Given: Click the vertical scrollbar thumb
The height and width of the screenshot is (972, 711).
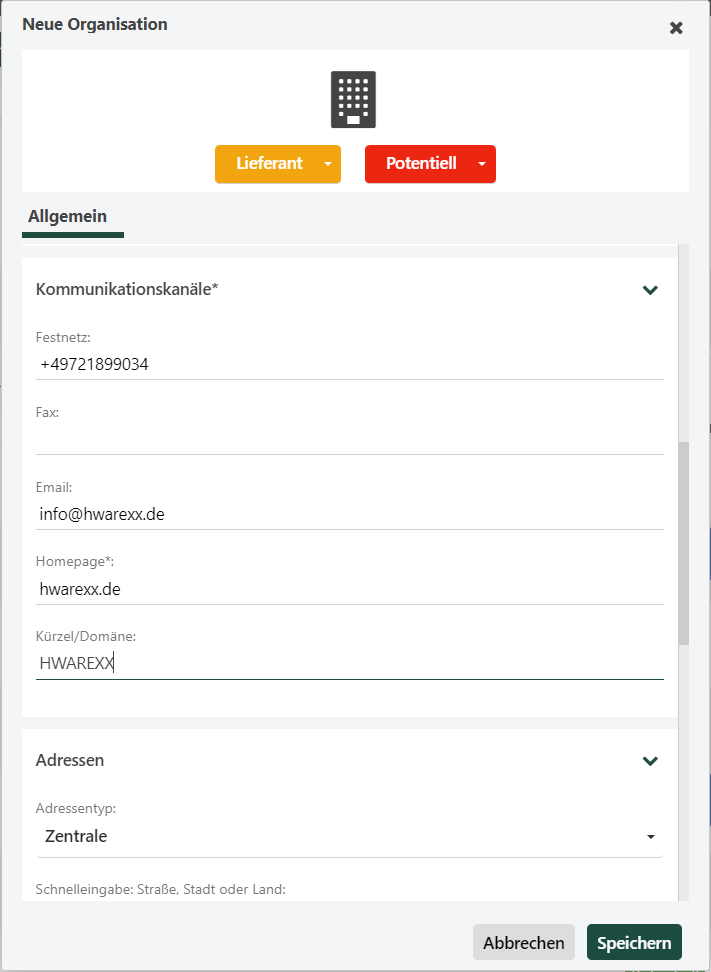Looking at the screenshot, I should click(683, 542).
